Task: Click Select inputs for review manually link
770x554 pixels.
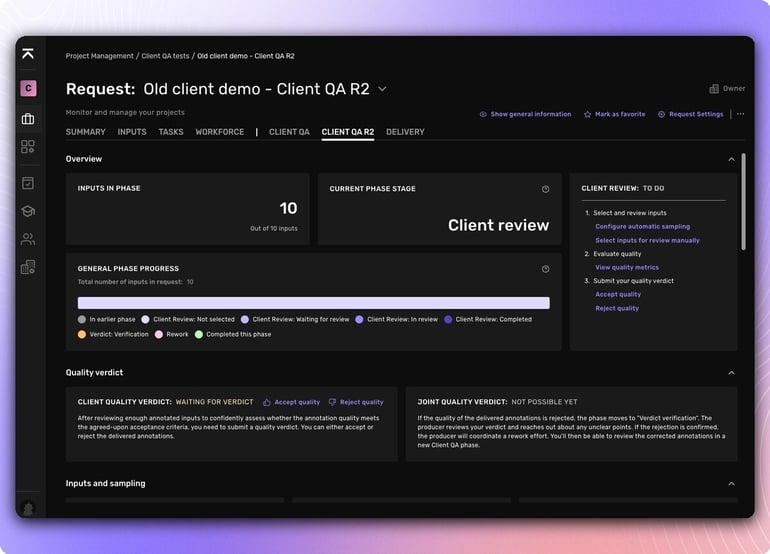Action: click(x=647, y=241)
